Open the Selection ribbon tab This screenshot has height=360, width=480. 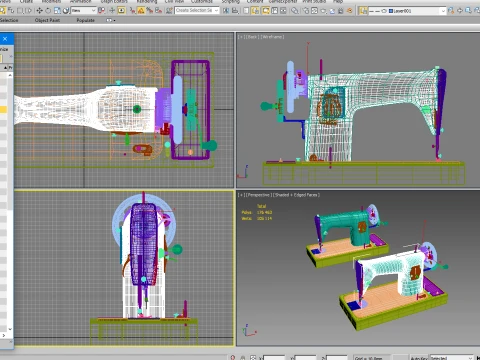[9, 20]
